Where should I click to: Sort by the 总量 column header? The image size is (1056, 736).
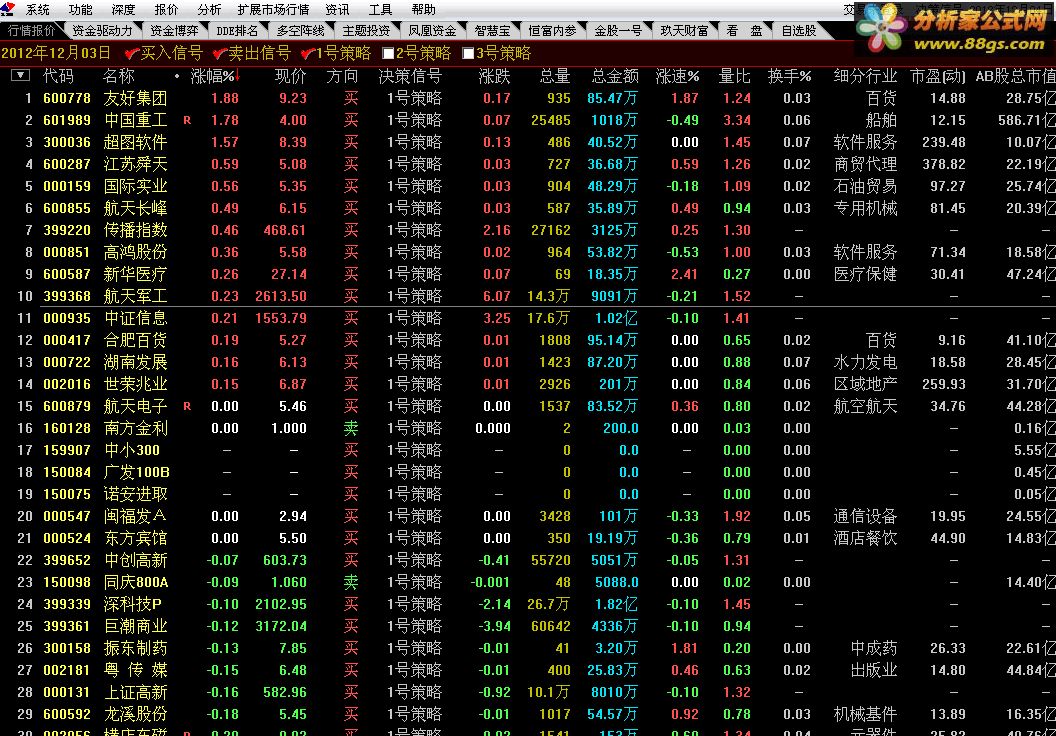point(555,76)
